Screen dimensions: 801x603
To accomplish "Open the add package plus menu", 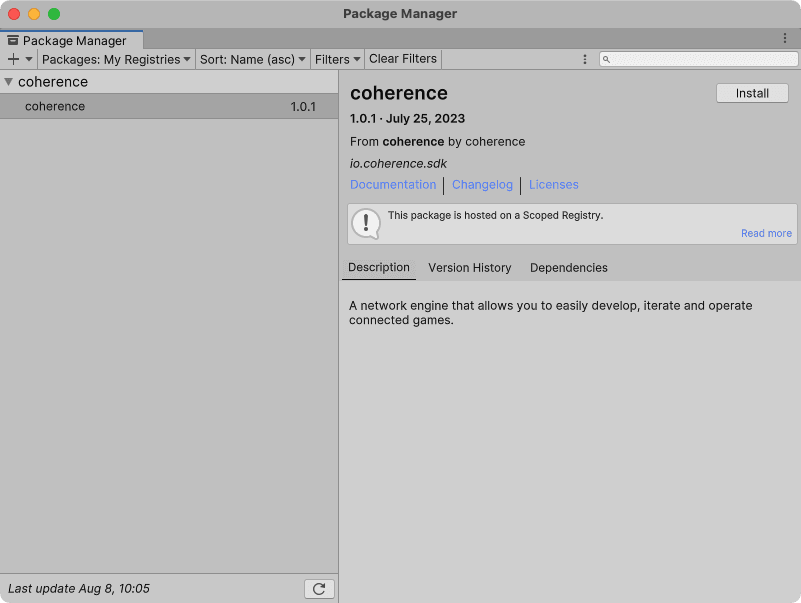I will coord(18,59).
